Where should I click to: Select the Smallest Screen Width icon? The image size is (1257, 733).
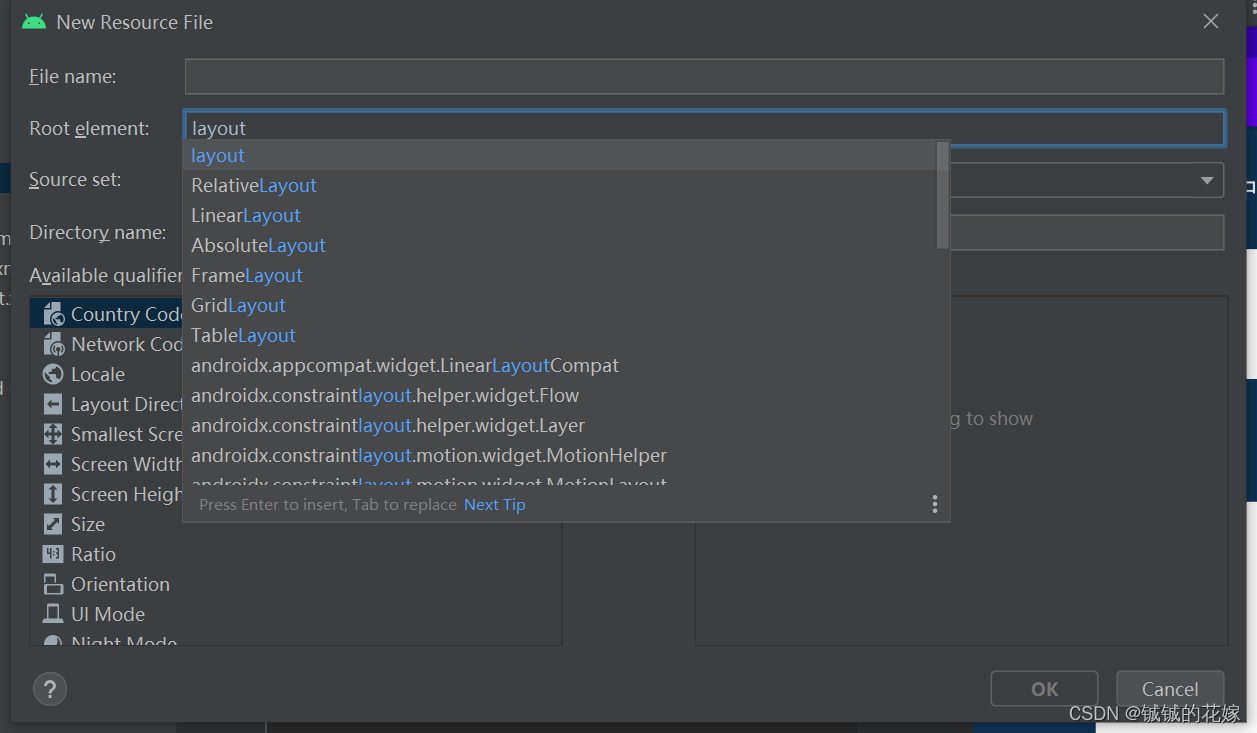click(x=53, y=434)
